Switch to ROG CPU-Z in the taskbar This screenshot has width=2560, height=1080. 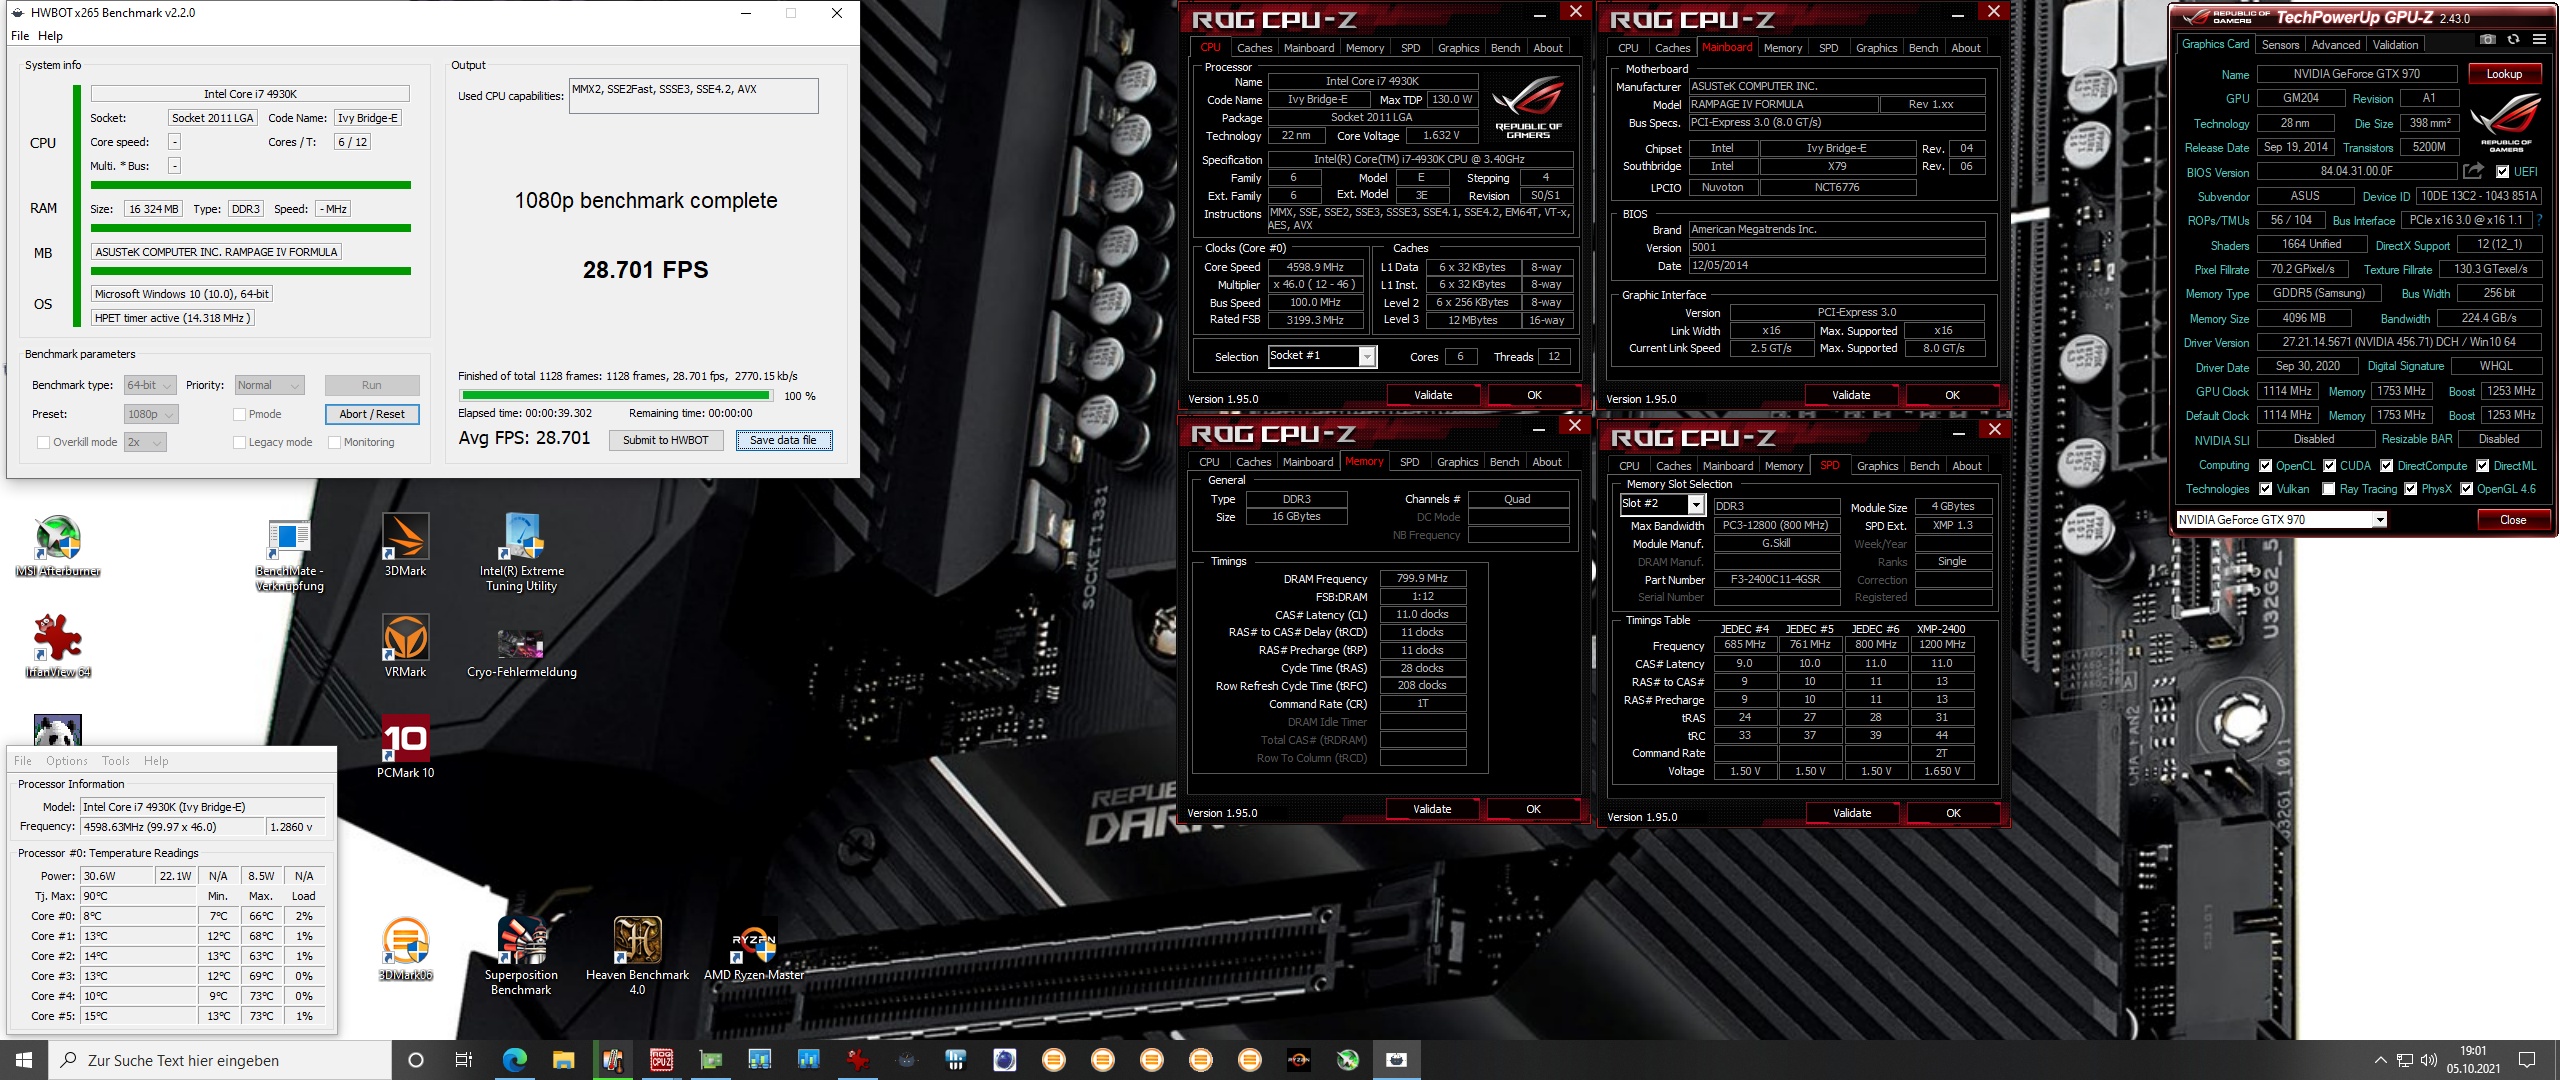661,1060
